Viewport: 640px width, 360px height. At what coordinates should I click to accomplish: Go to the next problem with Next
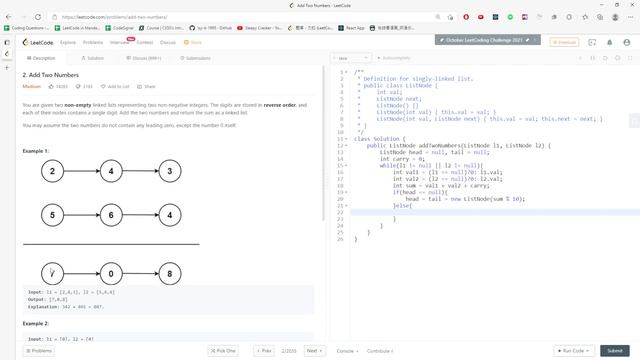[315, 351]
